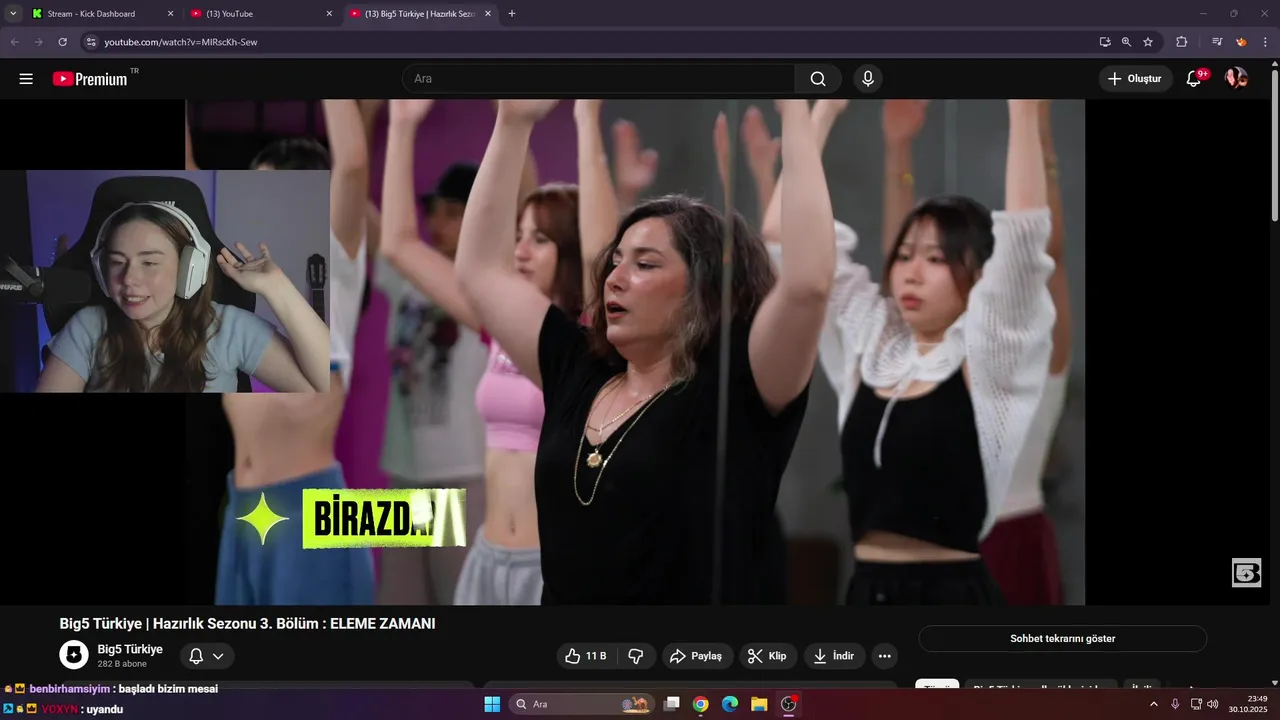Viewport: 1280px width, 720px height.
Task: Open the Windows Start menu
Action: tap(492, 704)
